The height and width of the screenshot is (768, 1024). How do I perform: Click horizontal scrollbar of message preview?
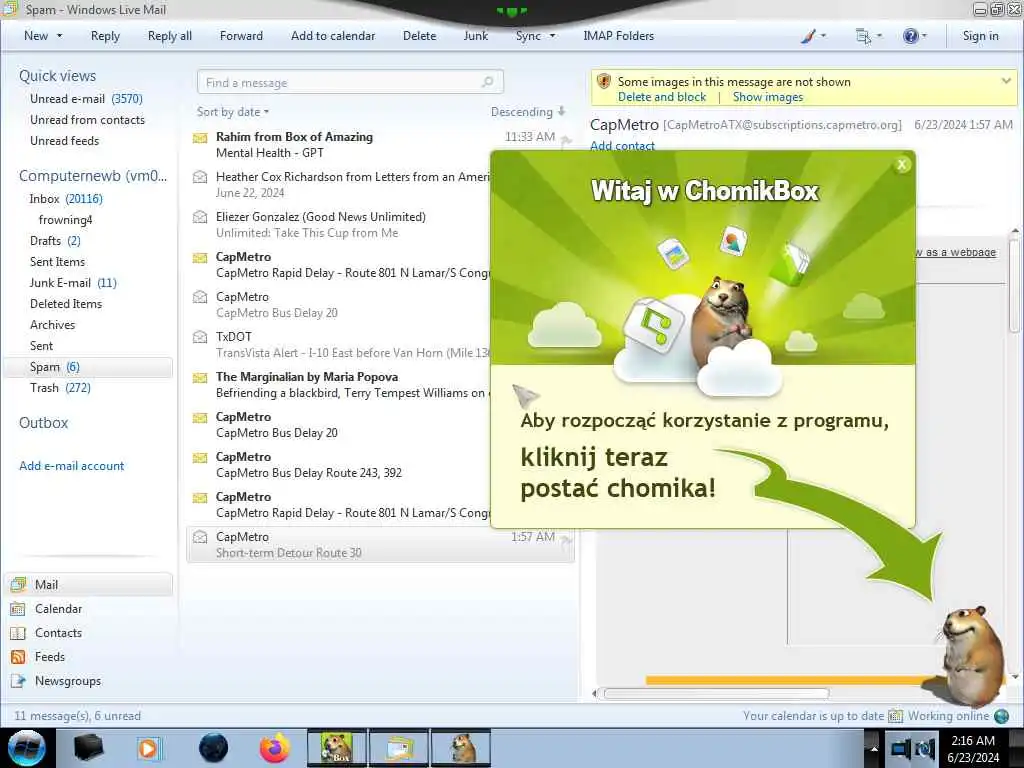tap(716, 694)
